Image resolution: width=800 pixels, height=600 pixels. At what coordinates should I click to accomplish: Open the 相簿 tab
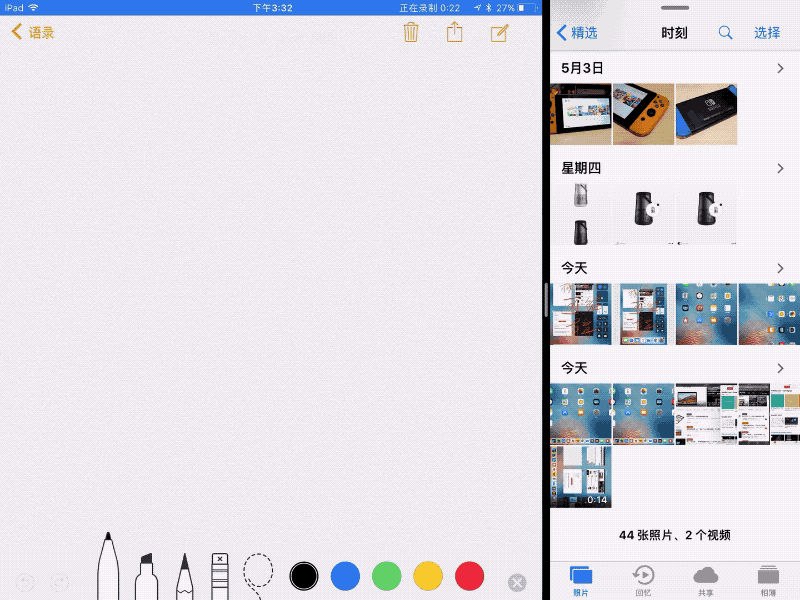766,580
